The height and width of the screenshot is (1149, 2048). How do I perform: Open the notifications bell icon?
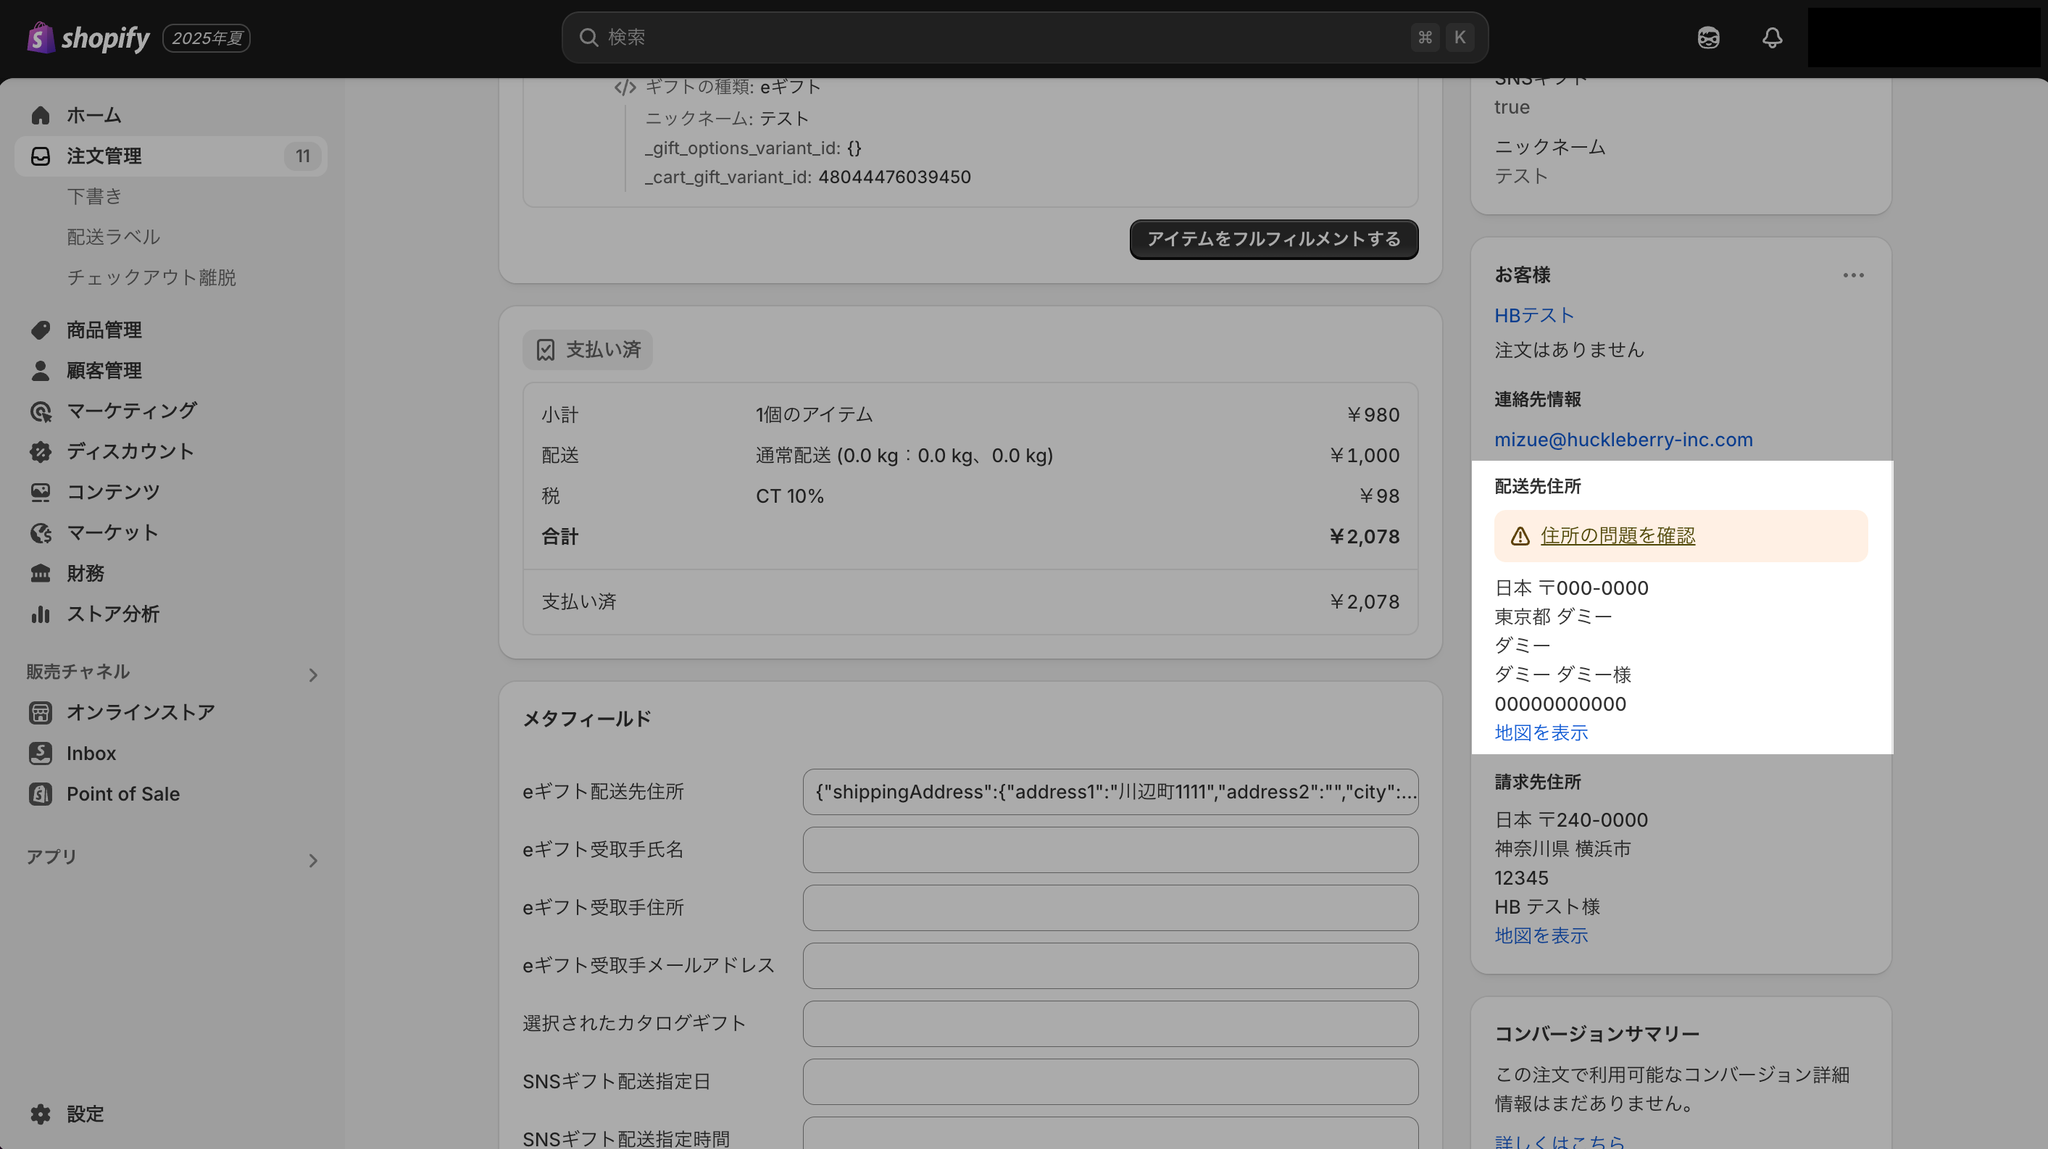click(x=1772, y=38)
